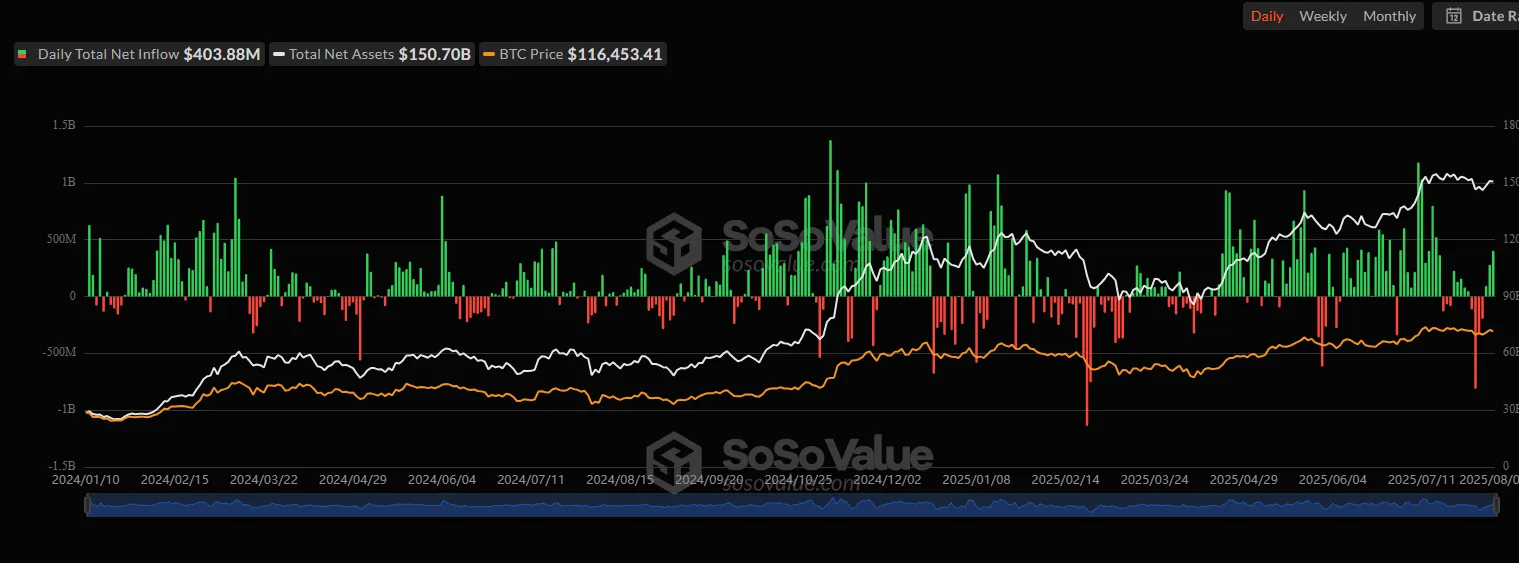Image resolution: width=1519 pixels, height=563 pixels.
Task: Click the lower SoSoValue watermark logo icon
Action: (x=674, y=461)
